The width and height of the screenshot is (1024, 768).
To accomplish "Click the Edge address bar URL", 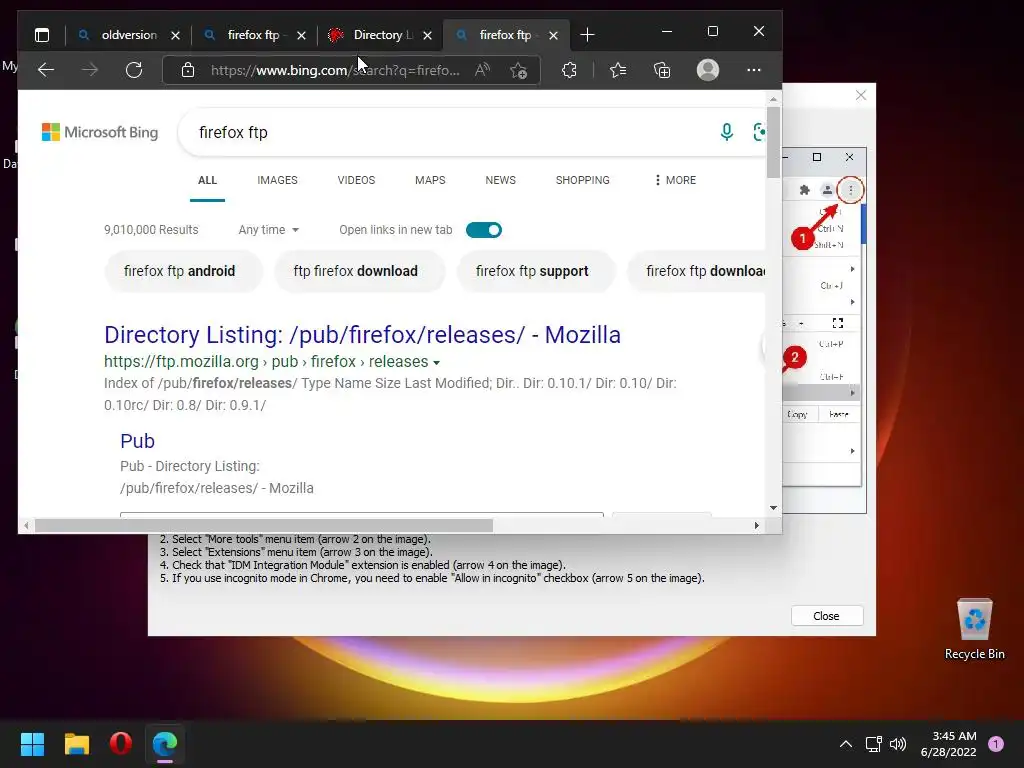I will (x=335, y=70).
